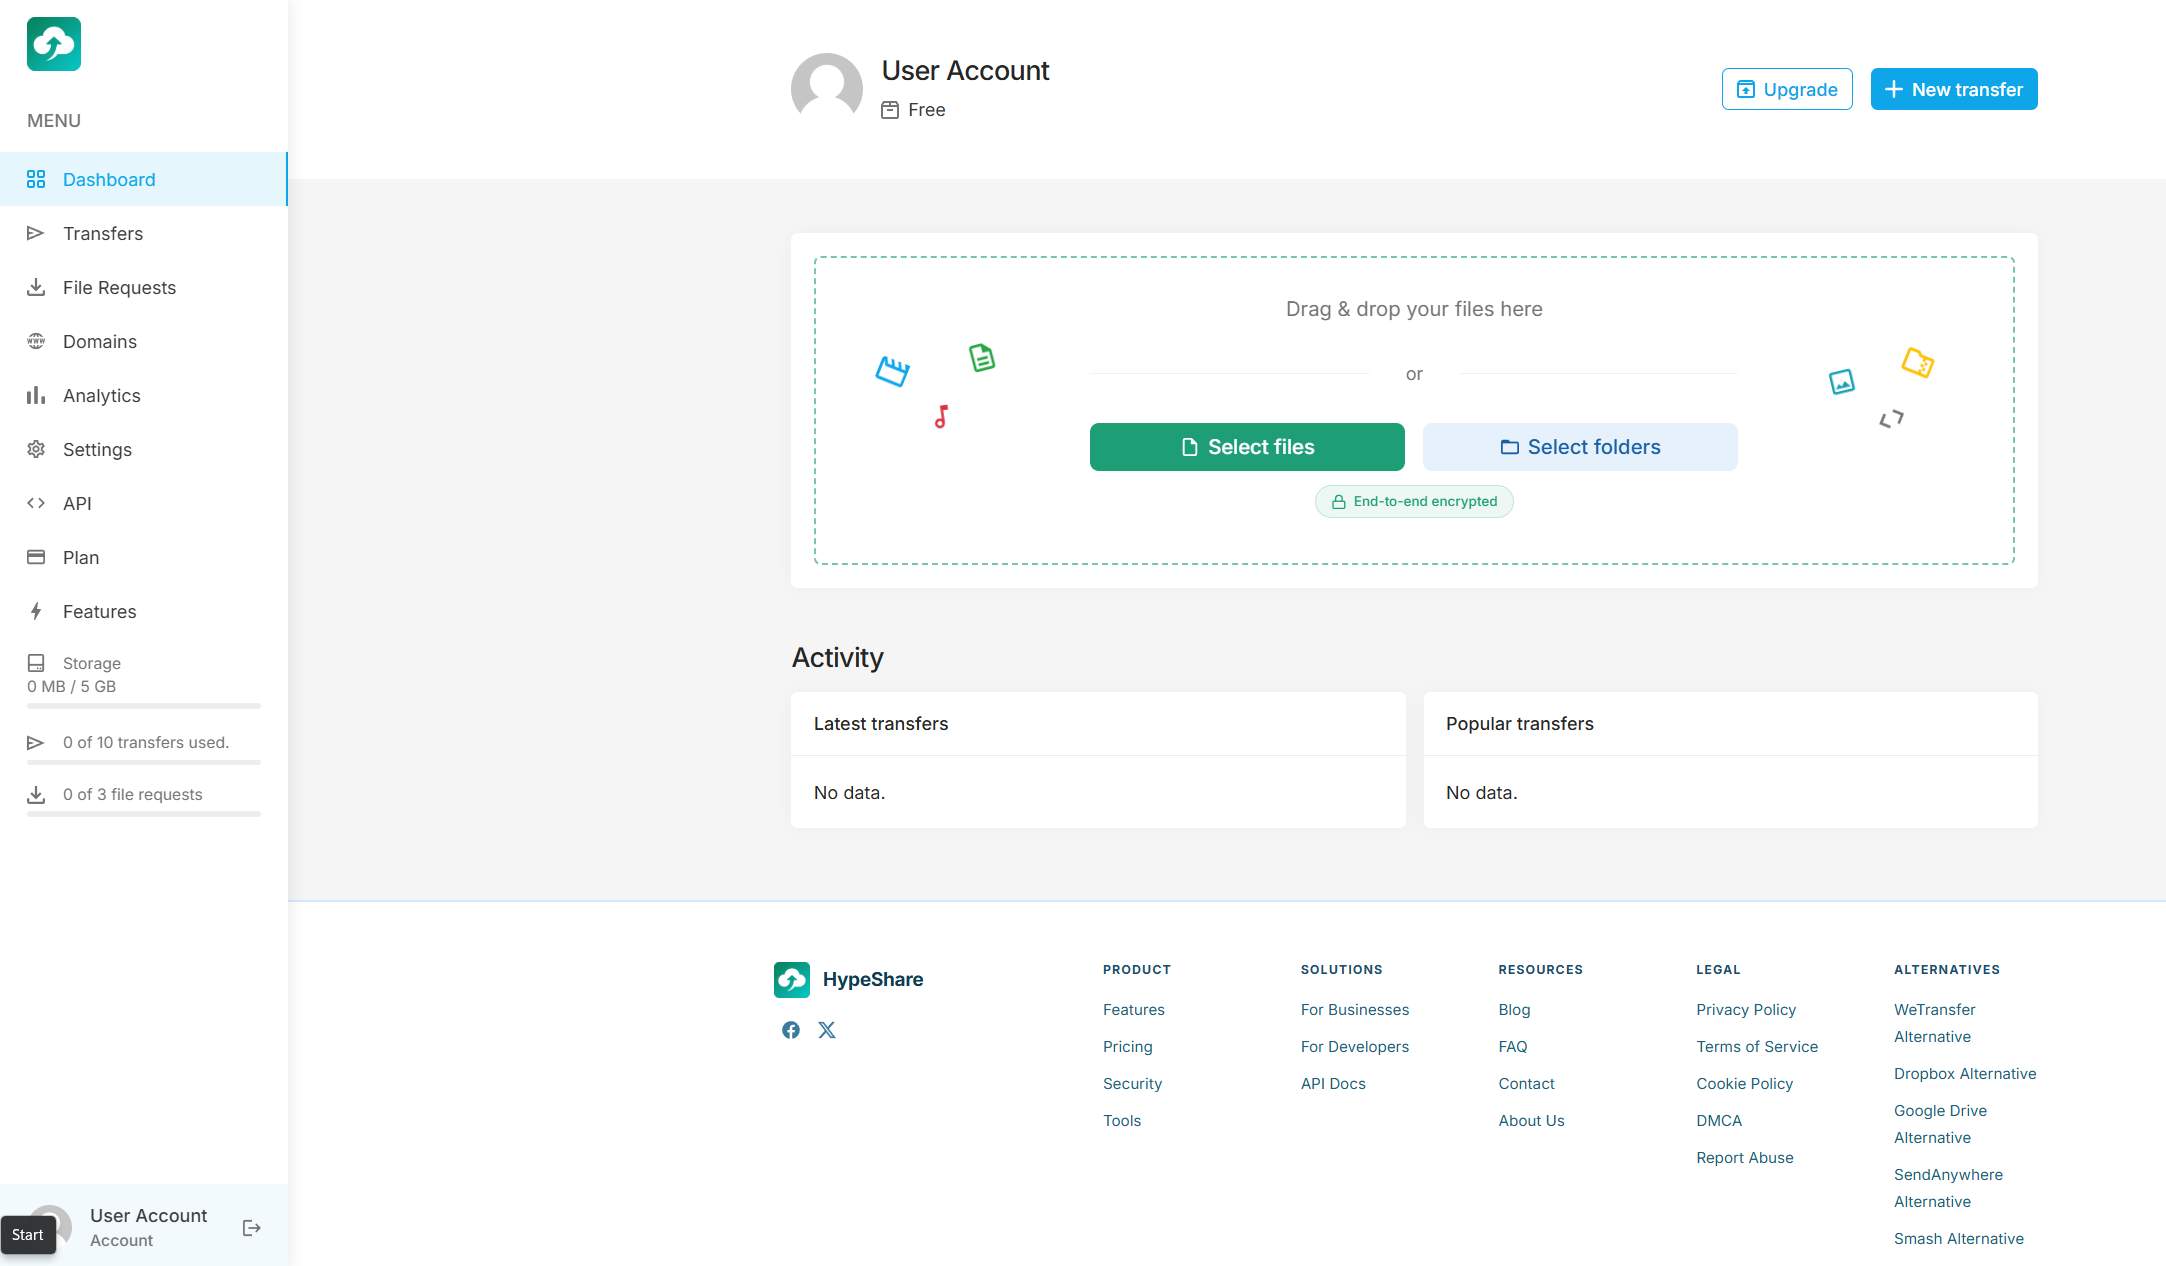Click the storage usage progress bar
Screen dimensions: 2166x1266
144,706
